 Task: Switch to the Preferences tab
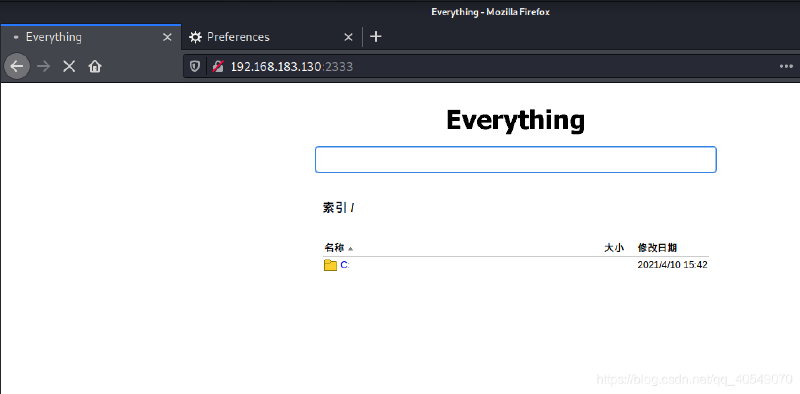(271, 37)
